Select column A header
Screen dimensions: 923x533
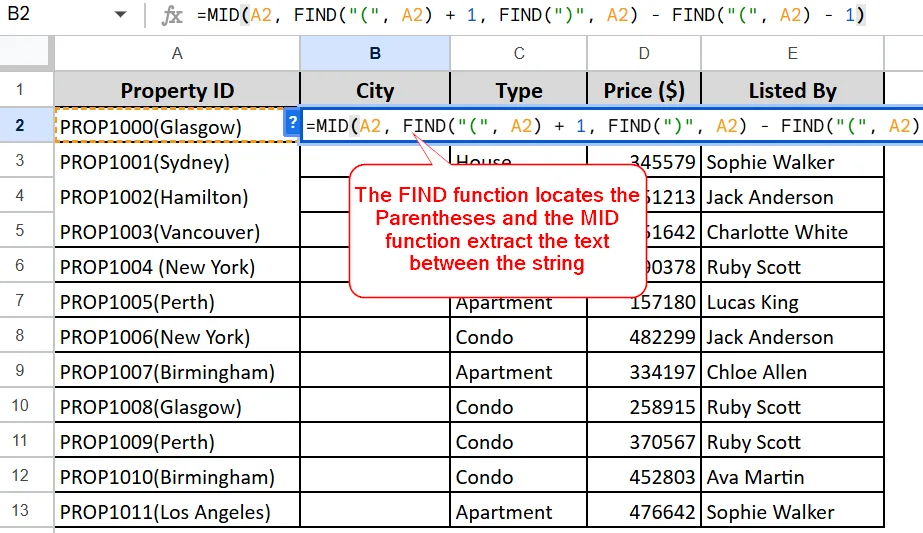click(x=177, y=54)
